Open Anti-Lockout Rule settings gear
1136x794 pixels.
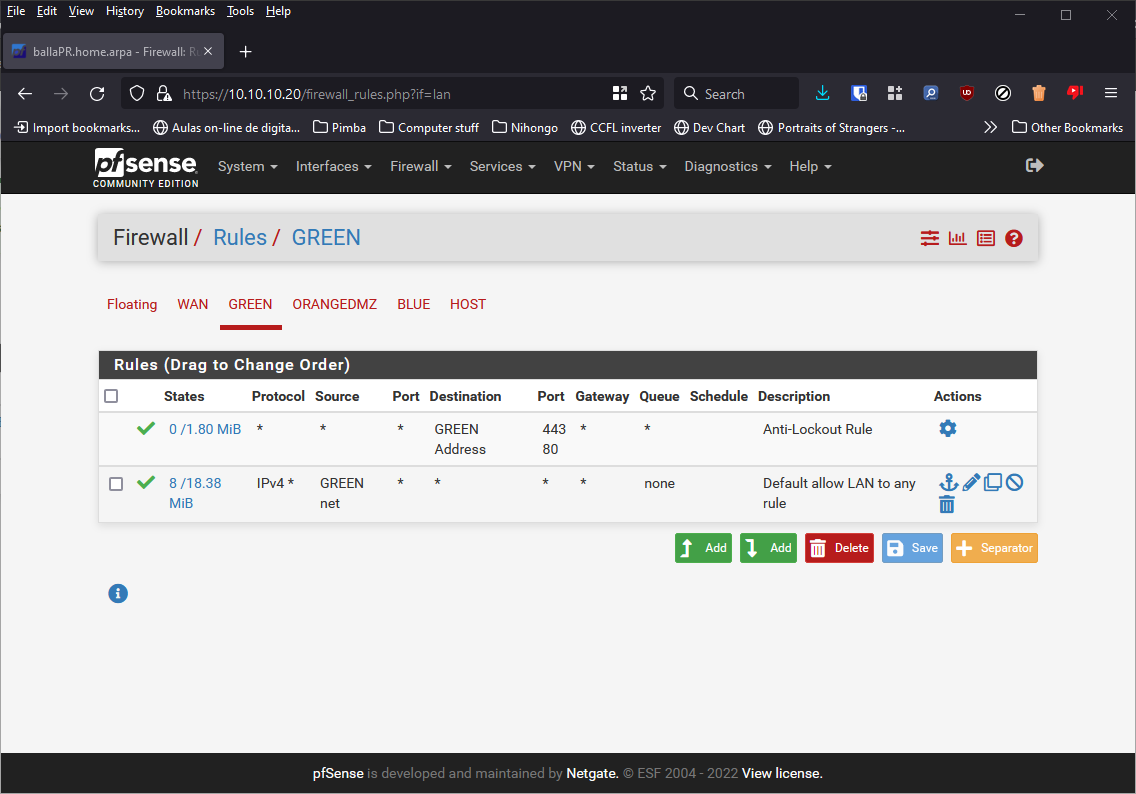point(947,428)
